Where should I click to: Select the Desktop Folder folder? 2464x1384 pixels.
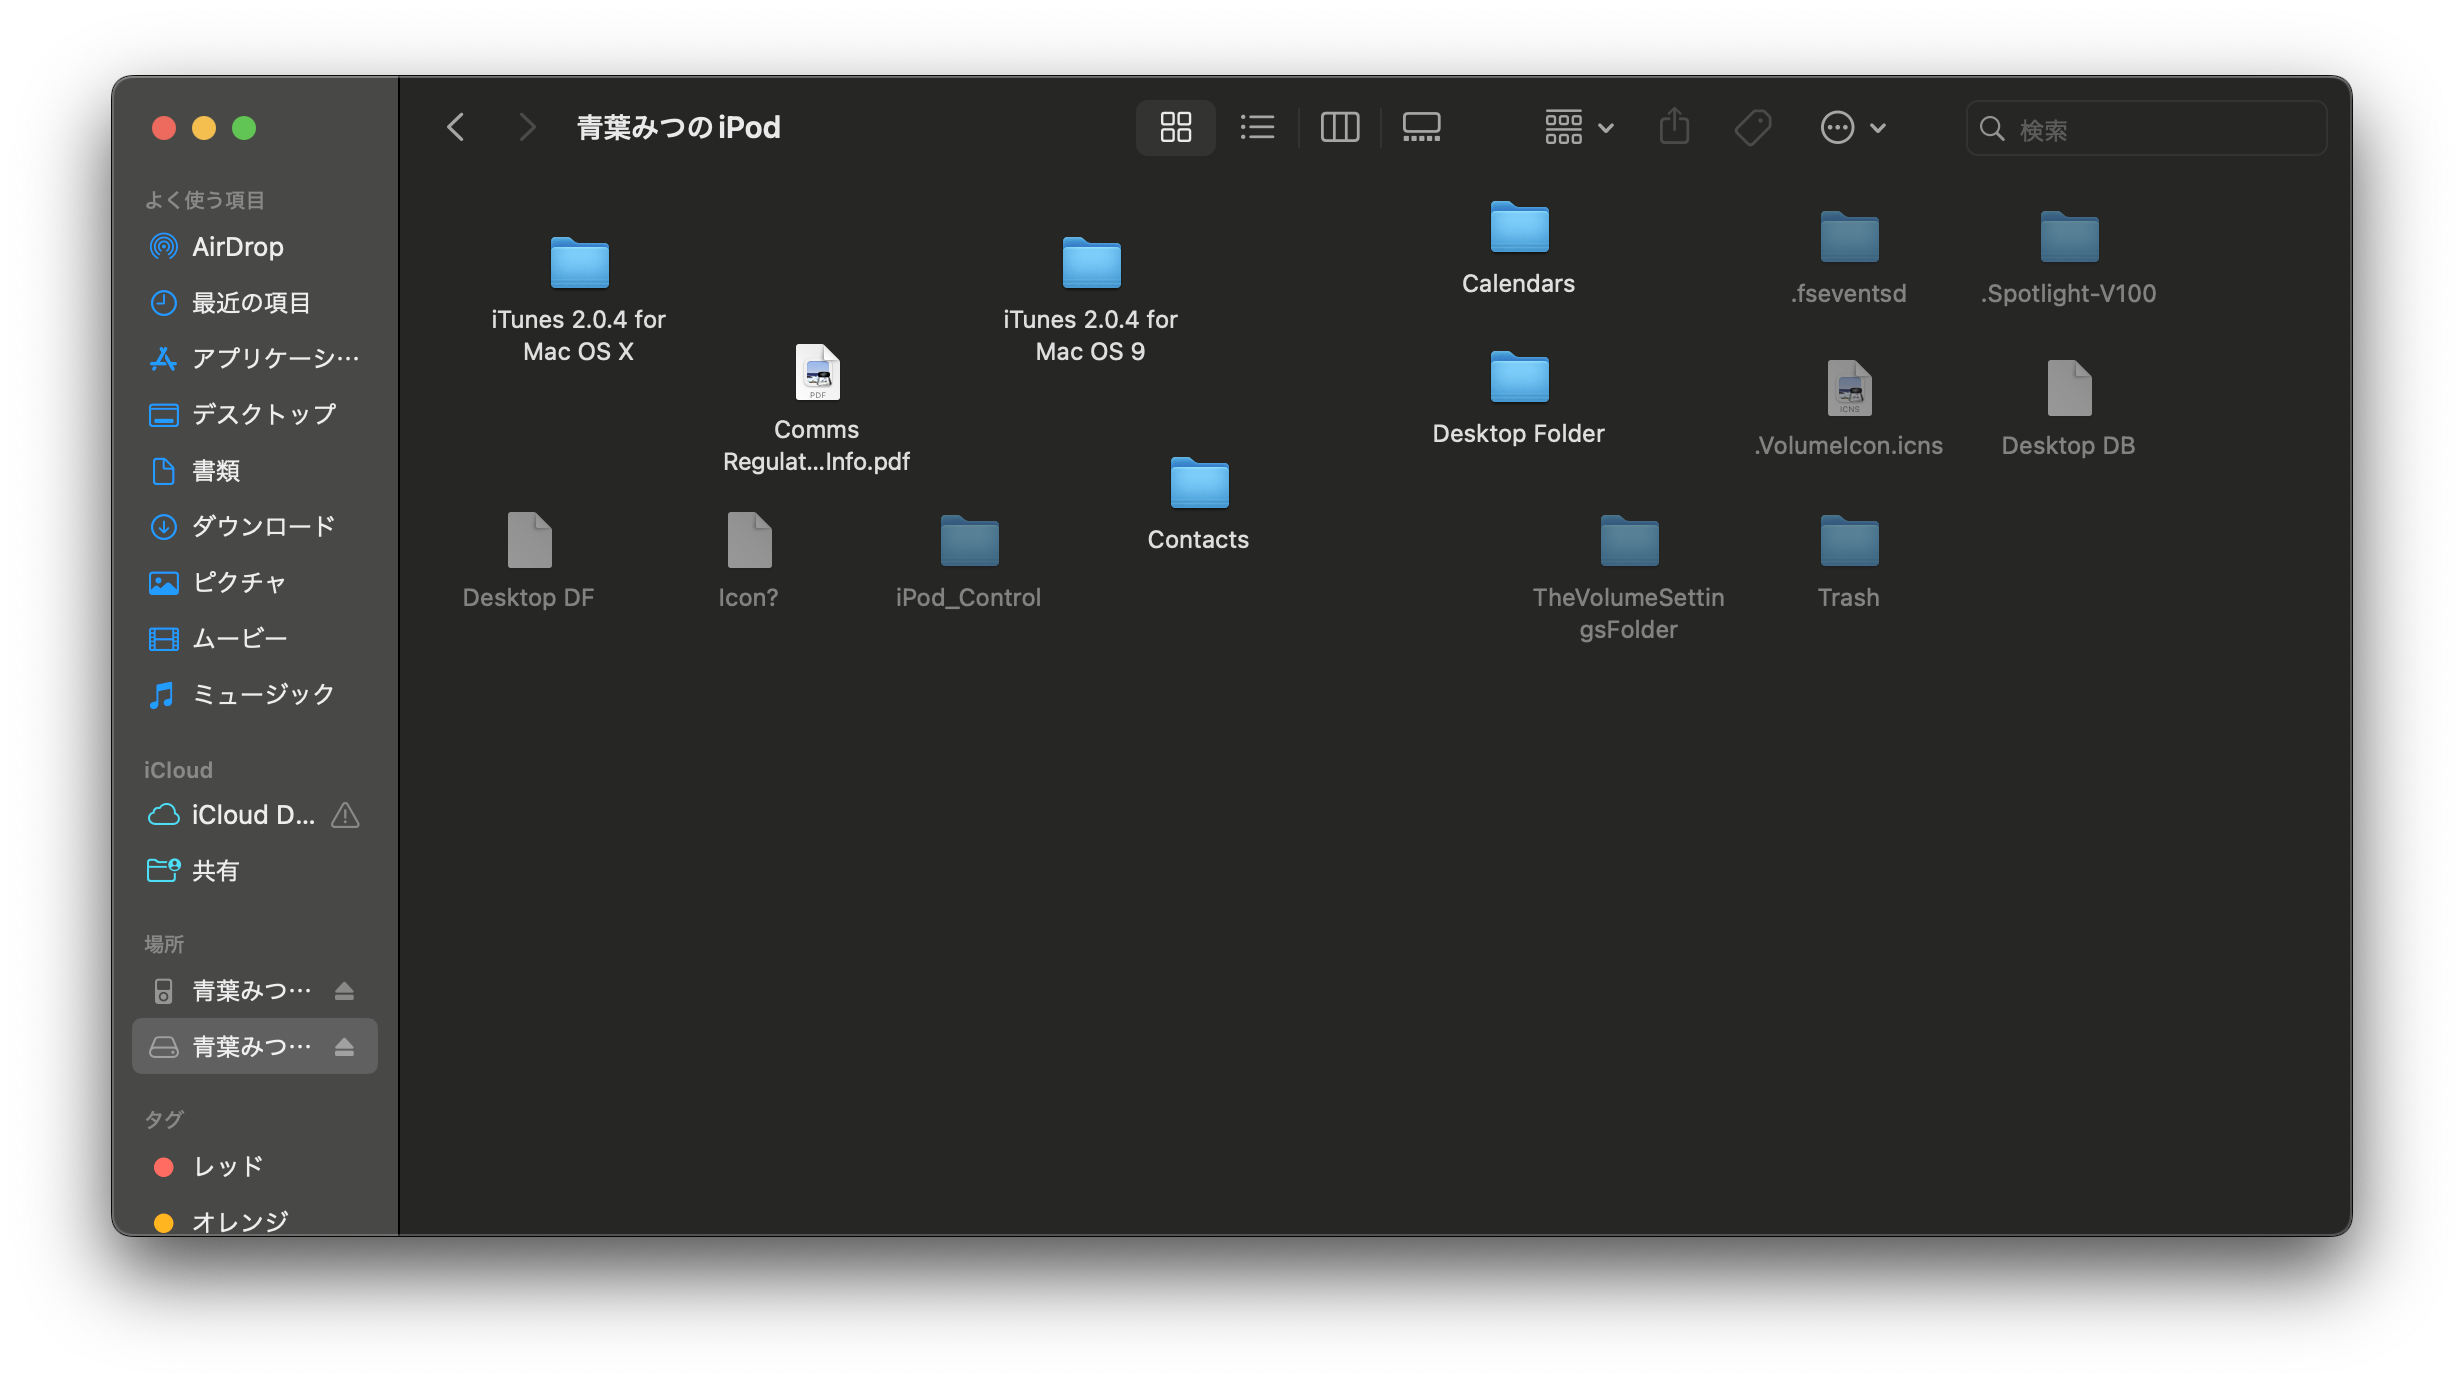point(1519,398)
